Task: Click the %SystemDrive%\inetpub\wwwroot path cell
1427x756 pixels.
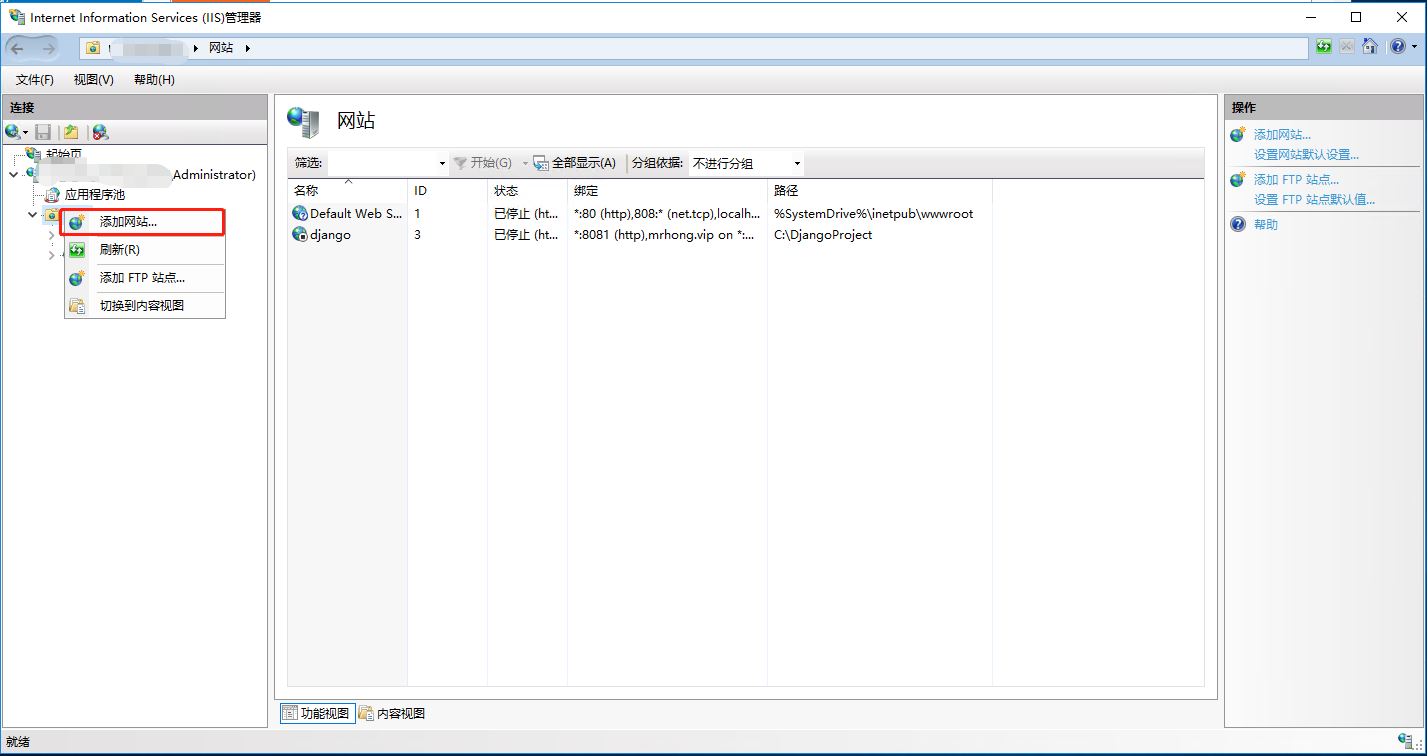Action: coord(873,213)
